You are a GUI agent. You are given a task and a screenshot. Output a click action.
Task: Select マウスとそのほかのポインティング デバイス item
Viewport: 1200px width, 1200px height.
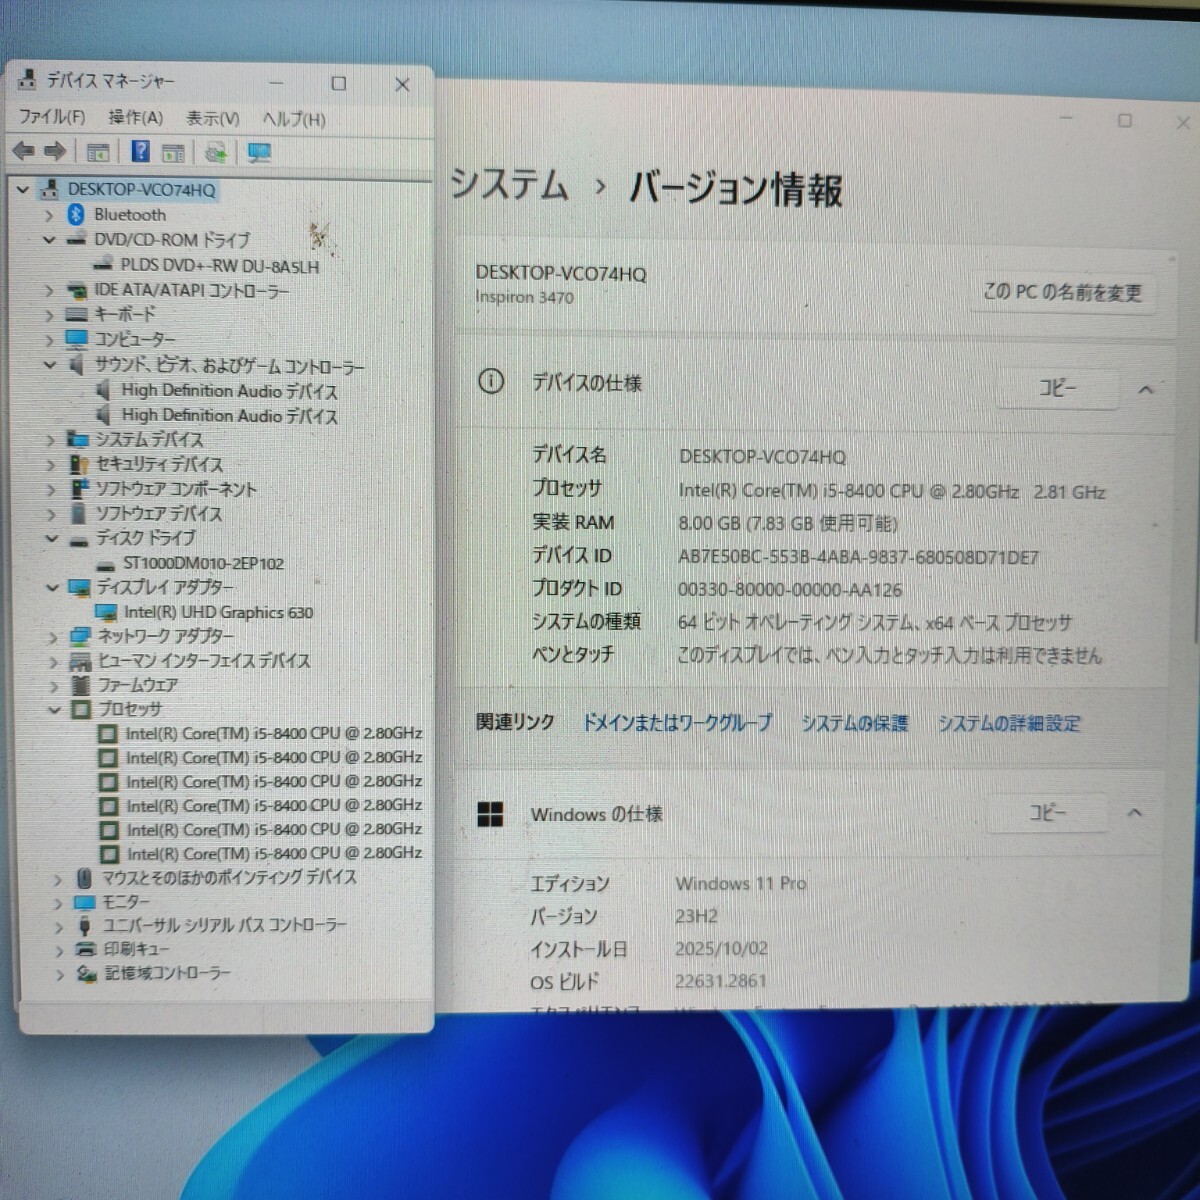(x=229, y=878)
